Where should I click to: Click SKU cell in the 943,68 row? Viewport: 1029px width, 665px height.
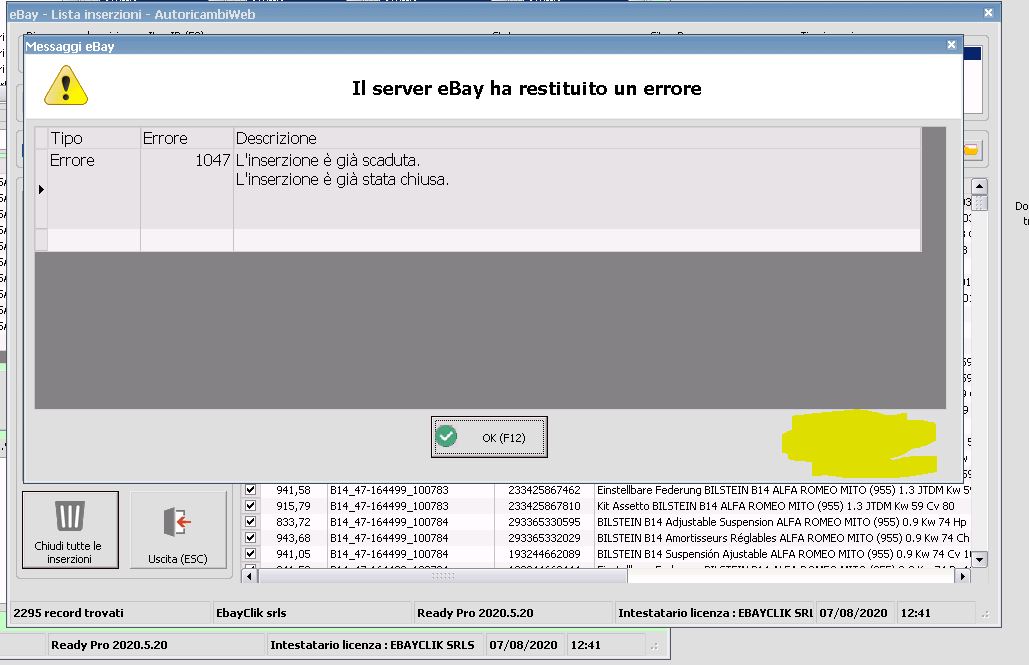[410, 538]
